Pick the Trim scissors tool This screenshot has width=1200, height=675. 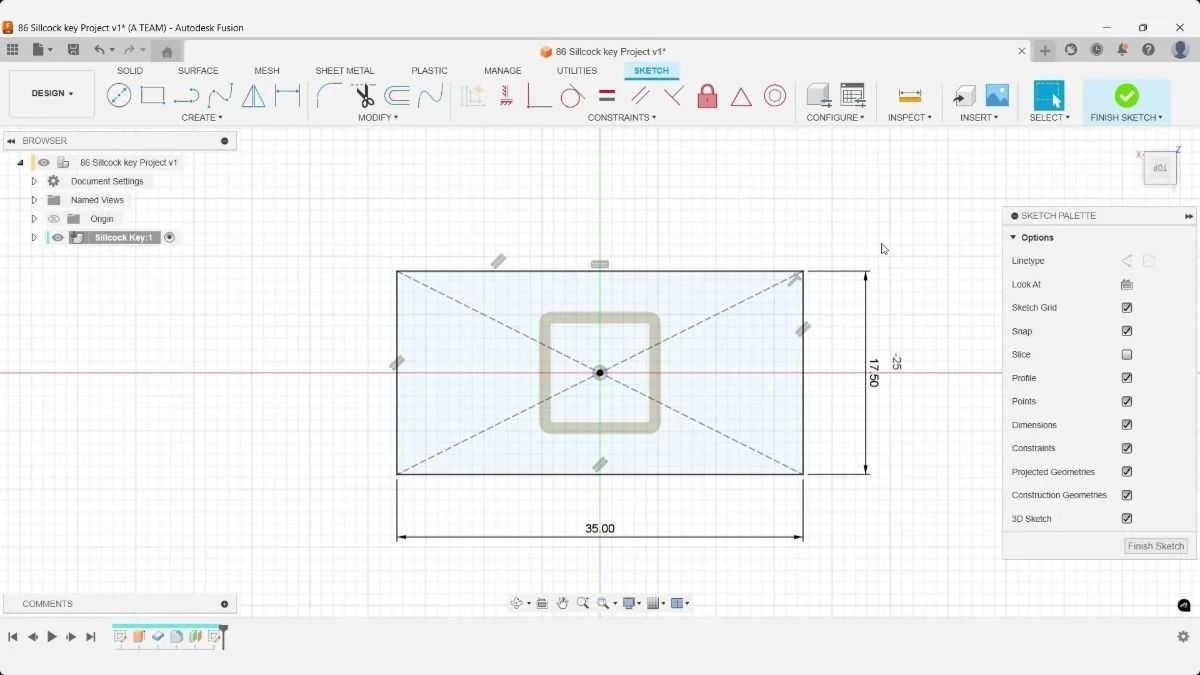364,96
